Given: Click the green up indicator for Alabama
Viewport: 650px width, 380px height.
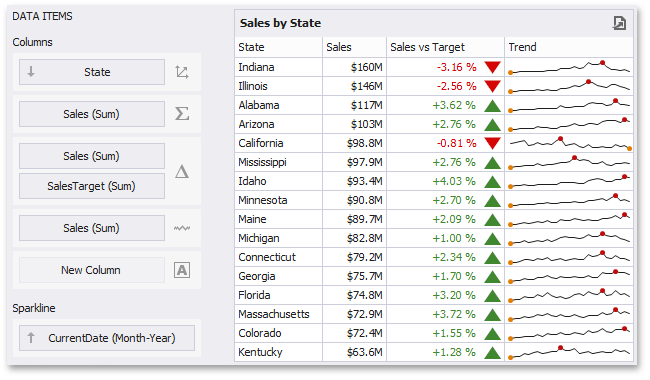Looking at the screenshot, I should [492, 106].
